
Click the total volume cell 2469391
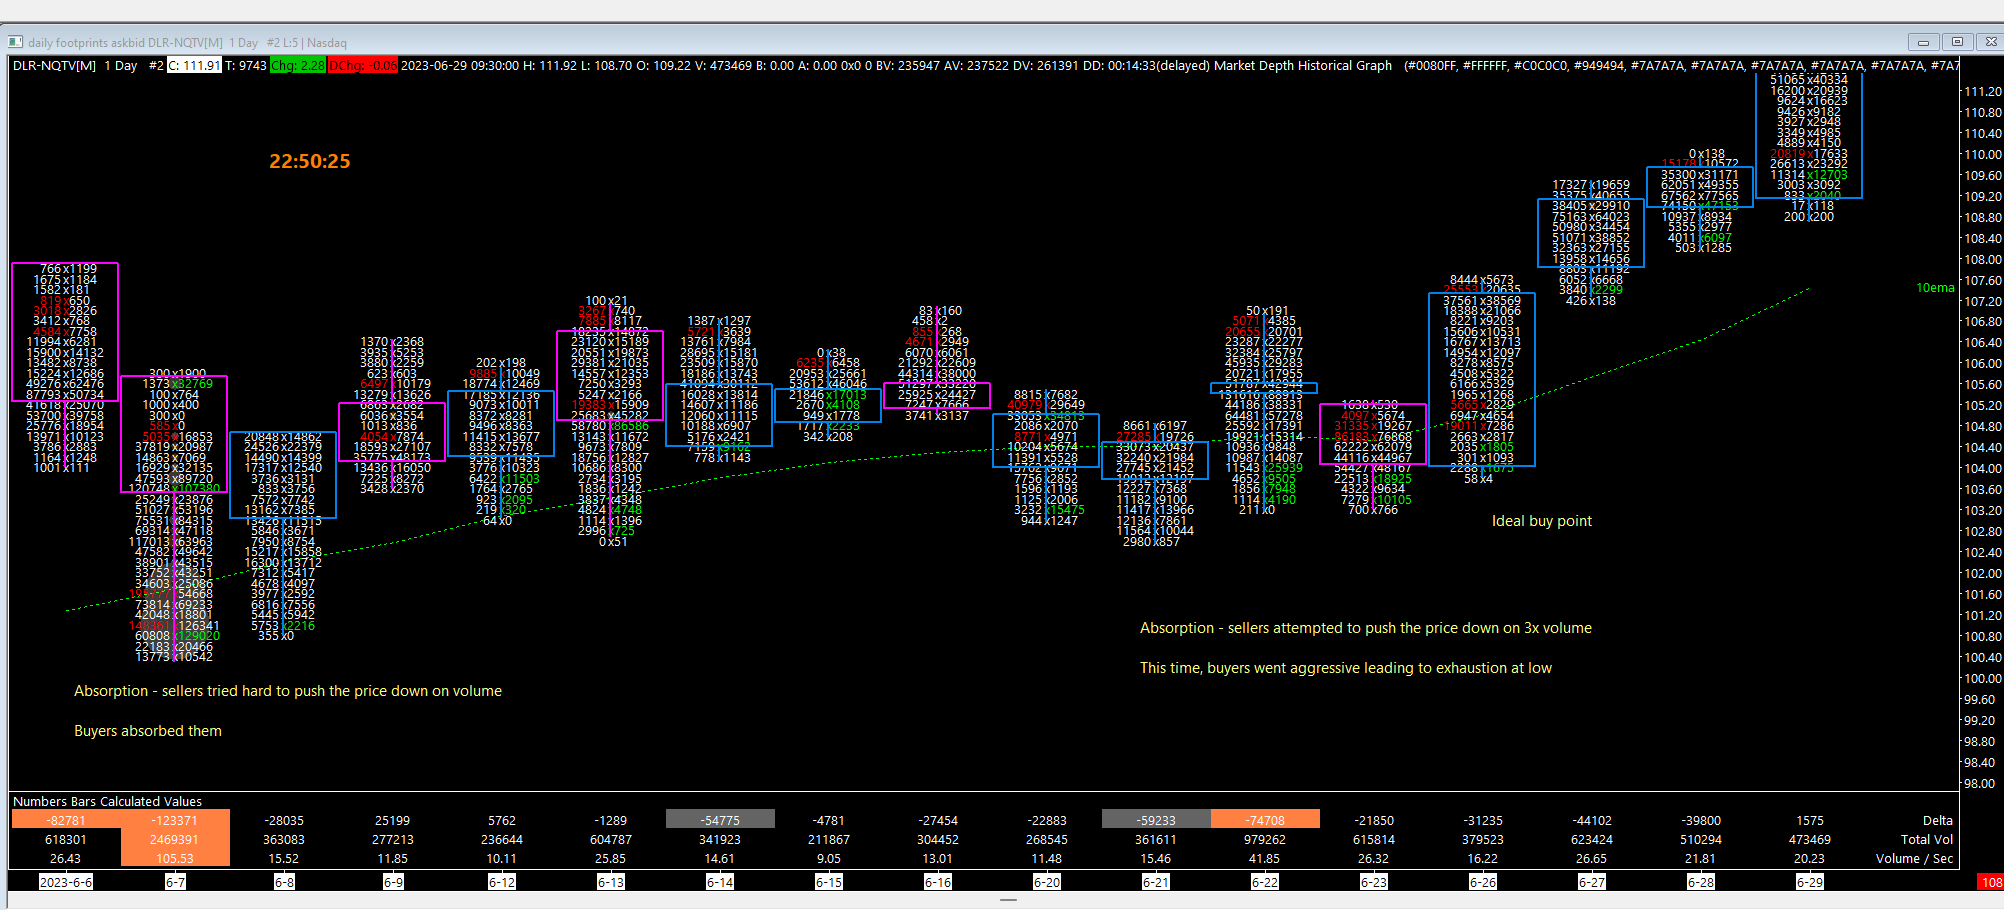click(175, 839)
